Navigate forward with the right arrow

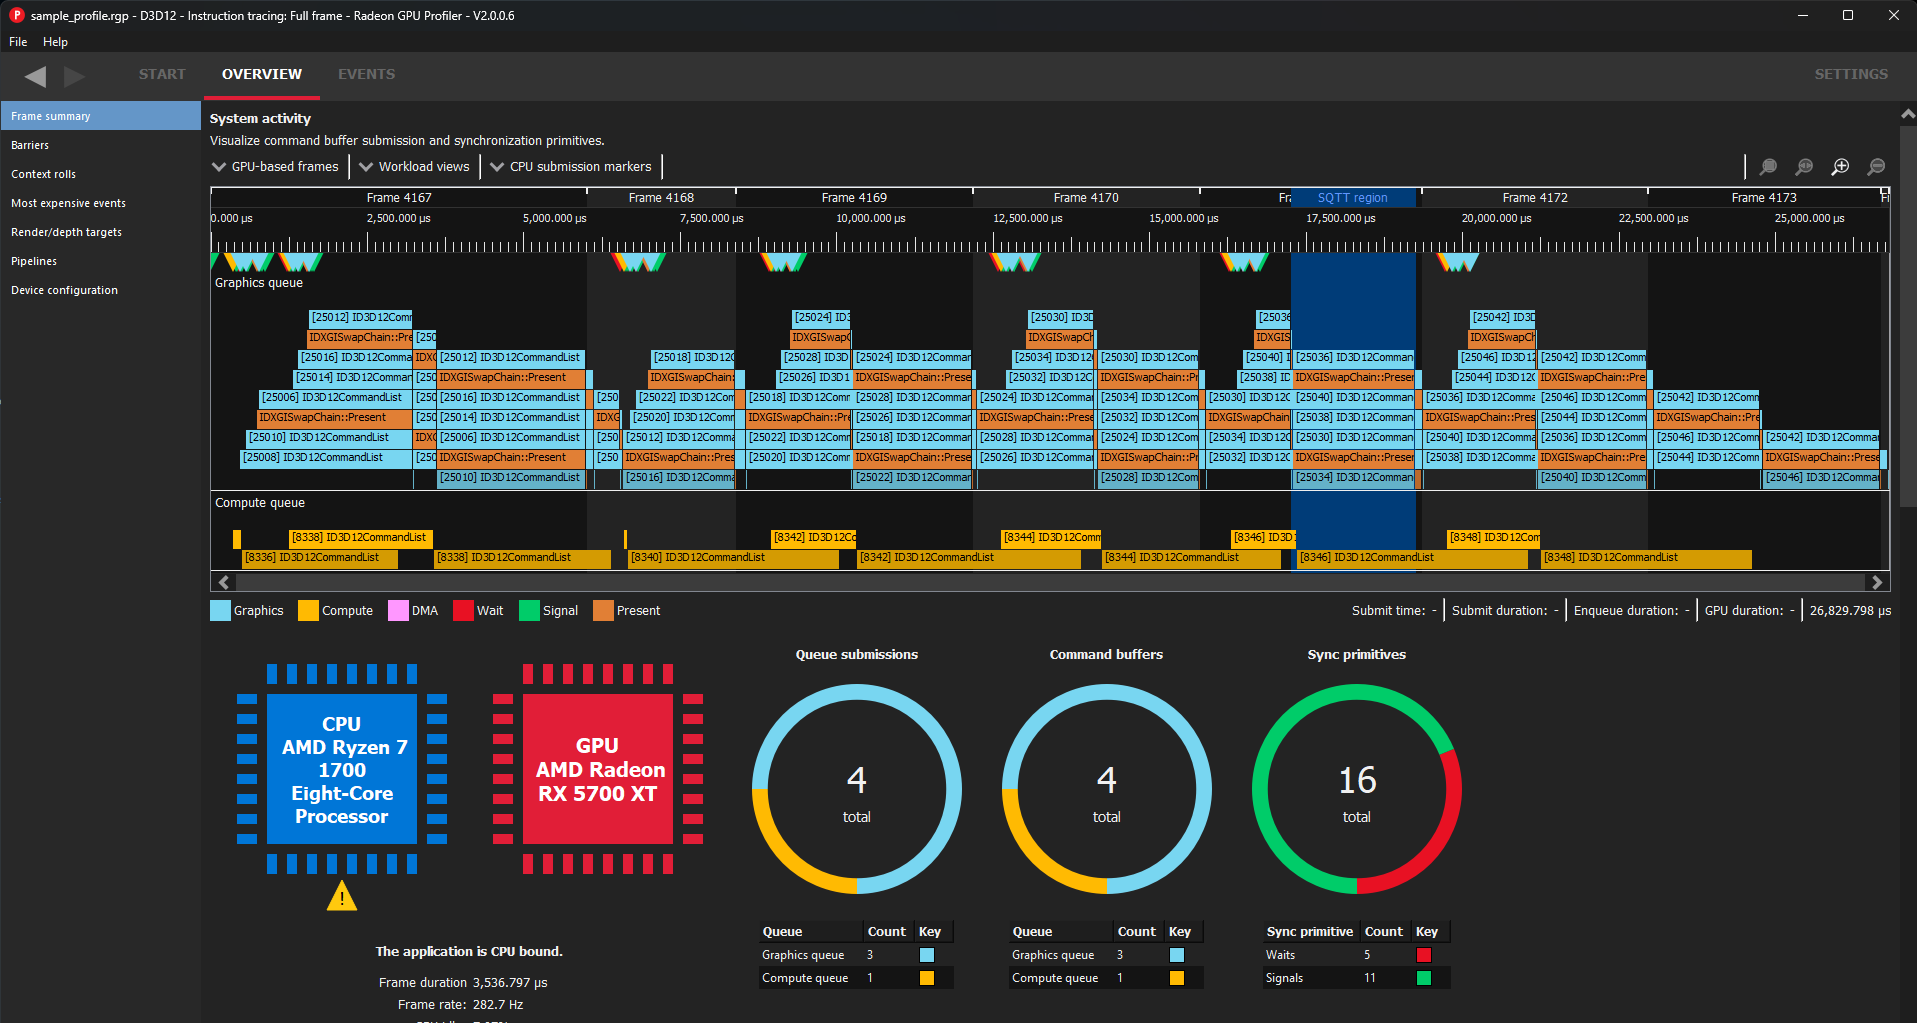[74, 76]
